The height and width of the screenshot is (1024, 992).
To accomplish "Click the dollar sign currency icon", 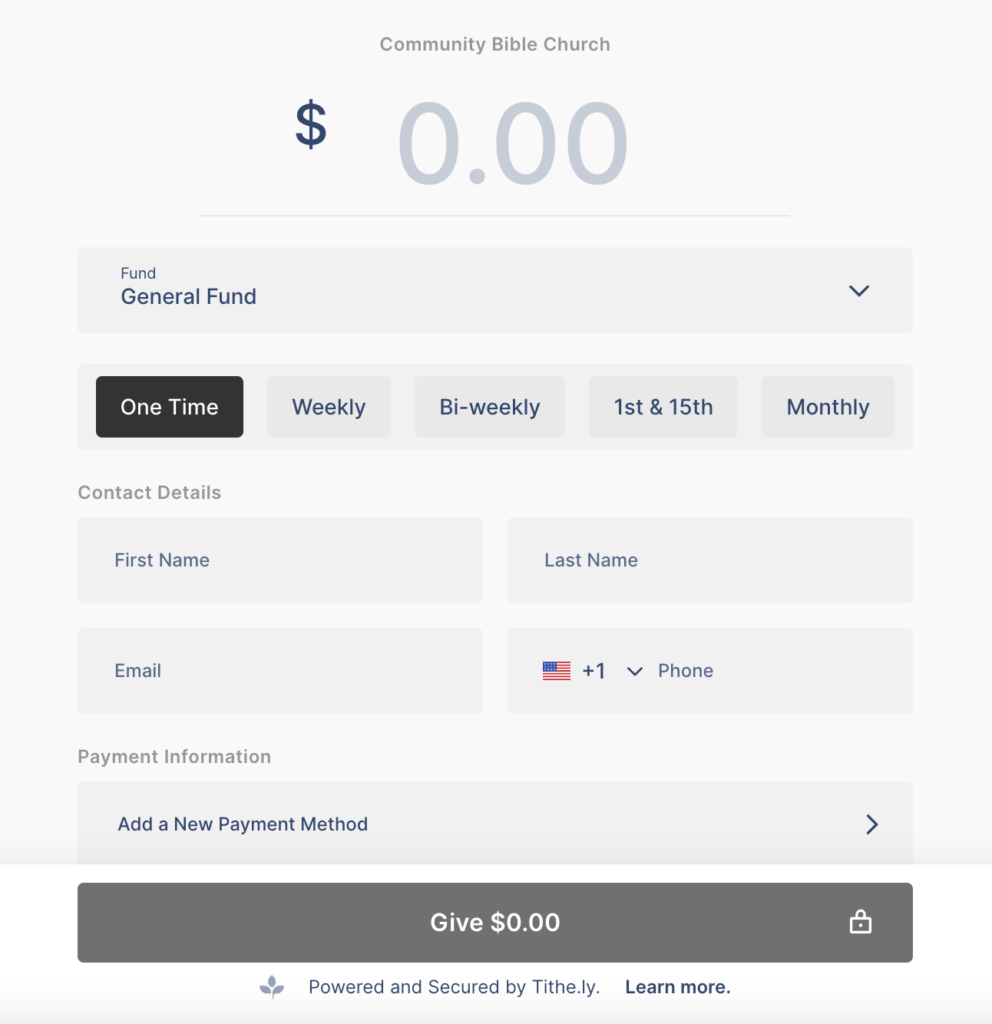I will [311, 126].
